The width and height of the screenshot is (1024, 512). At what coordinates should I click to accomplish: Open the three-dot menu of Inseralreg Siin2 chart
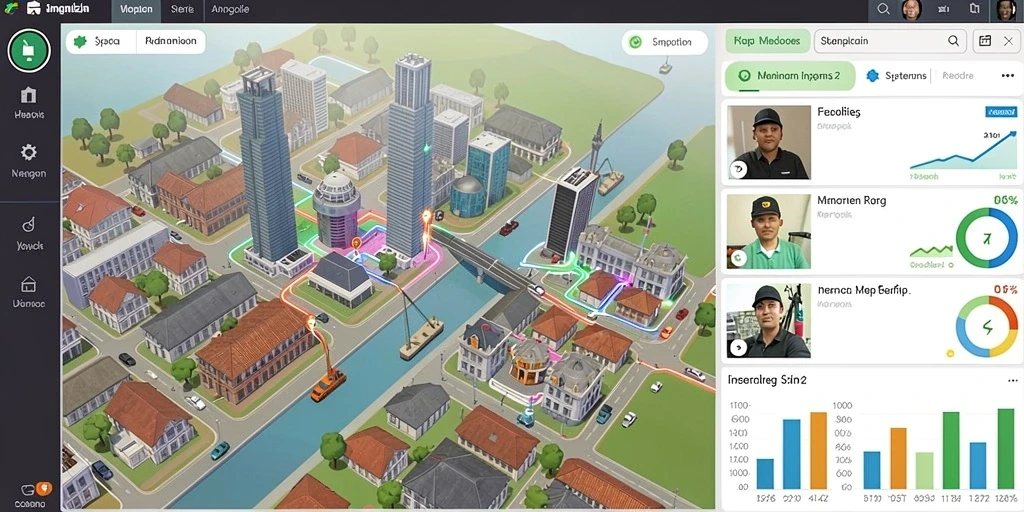coord(1012,380)
